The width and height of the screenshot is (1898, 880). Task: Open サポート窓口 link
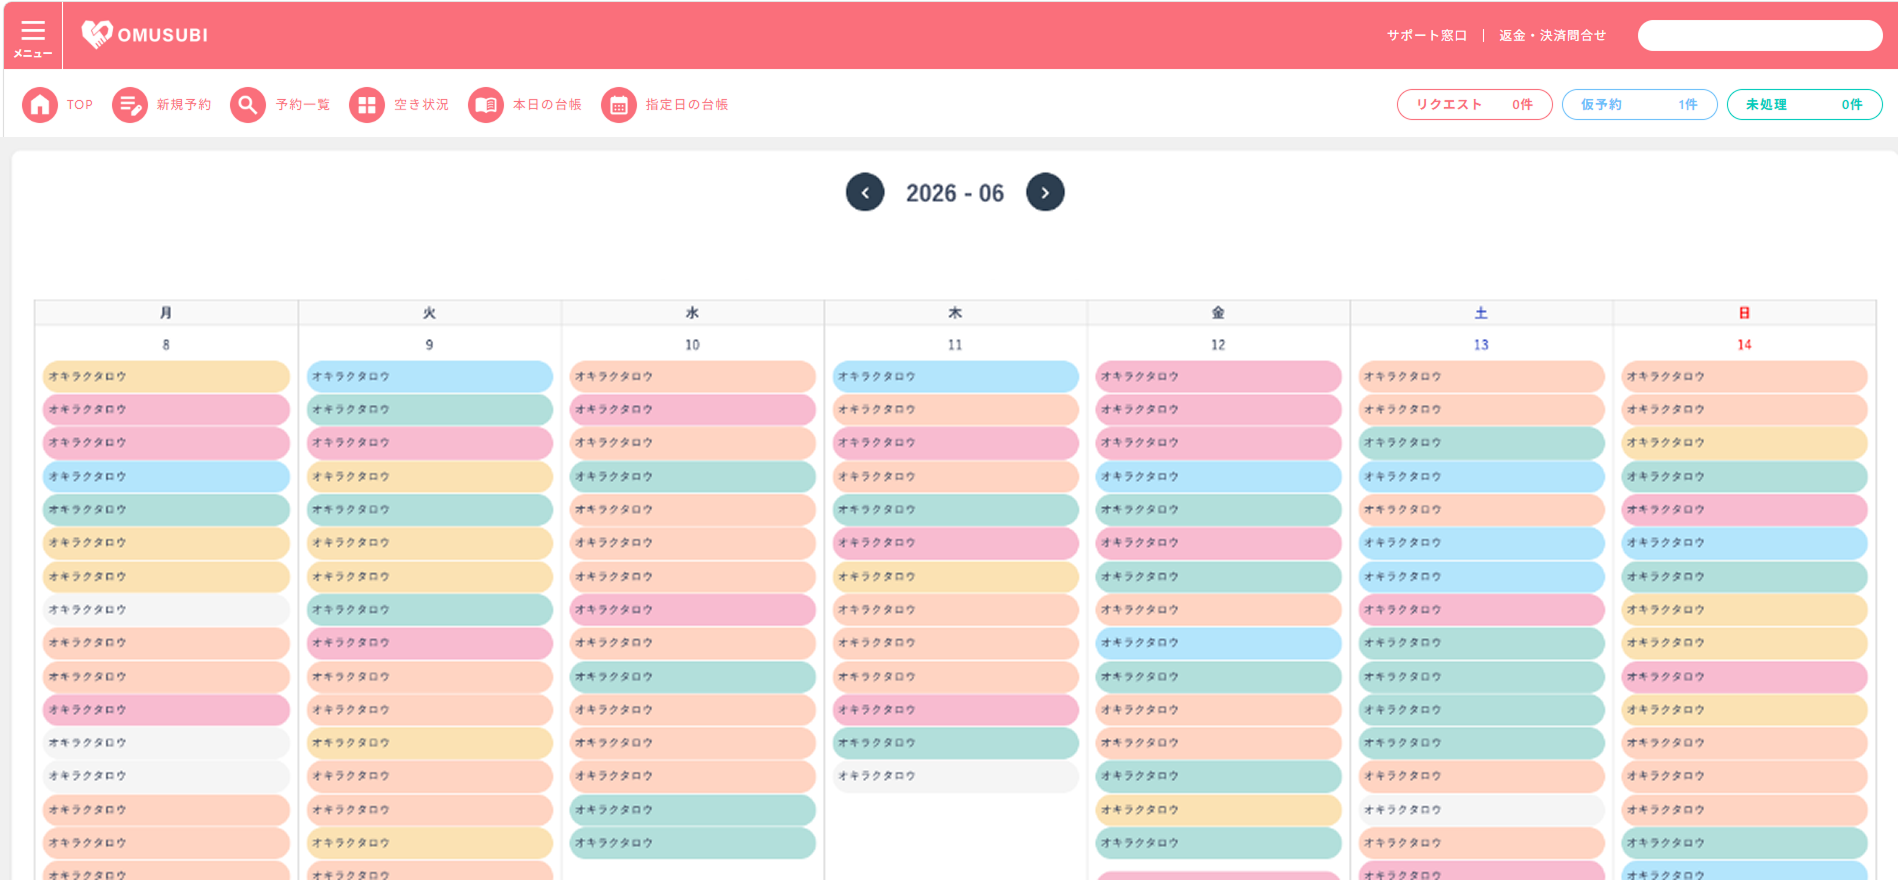[1427, 35]
